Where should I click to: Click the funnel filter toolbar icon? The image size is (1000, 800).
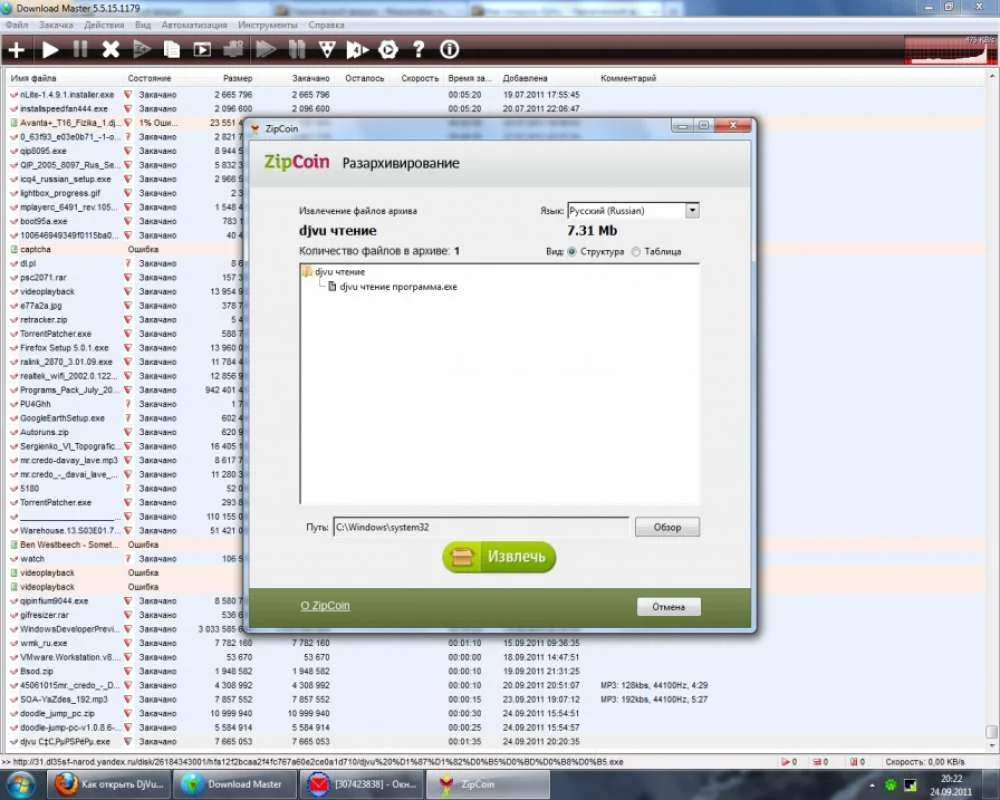click(x=327, y=50)
